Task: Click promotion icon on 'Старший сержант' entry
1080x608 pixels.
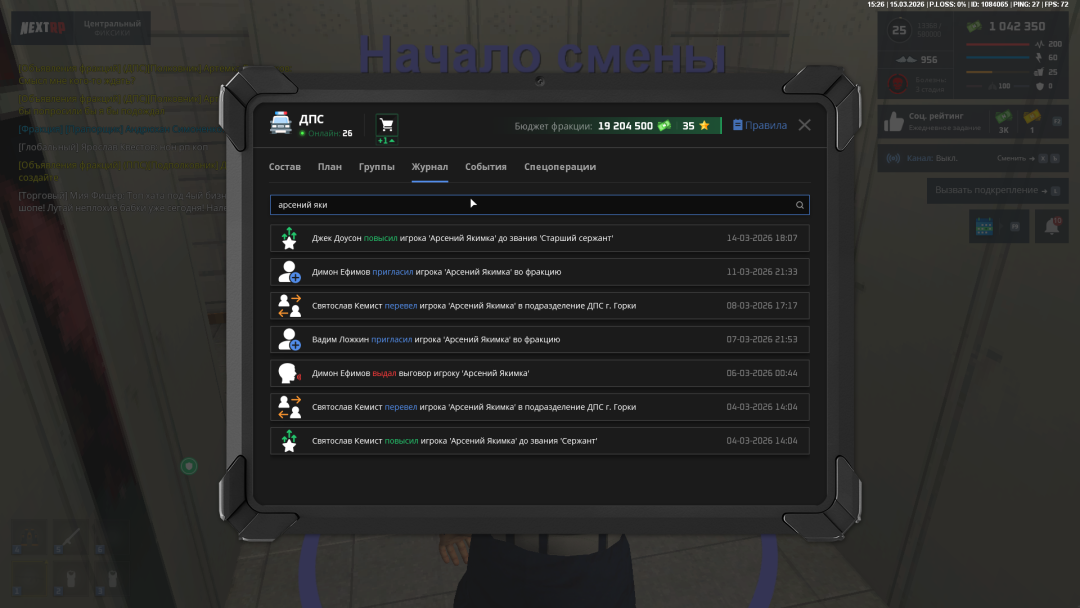Action: pos(289,238)
